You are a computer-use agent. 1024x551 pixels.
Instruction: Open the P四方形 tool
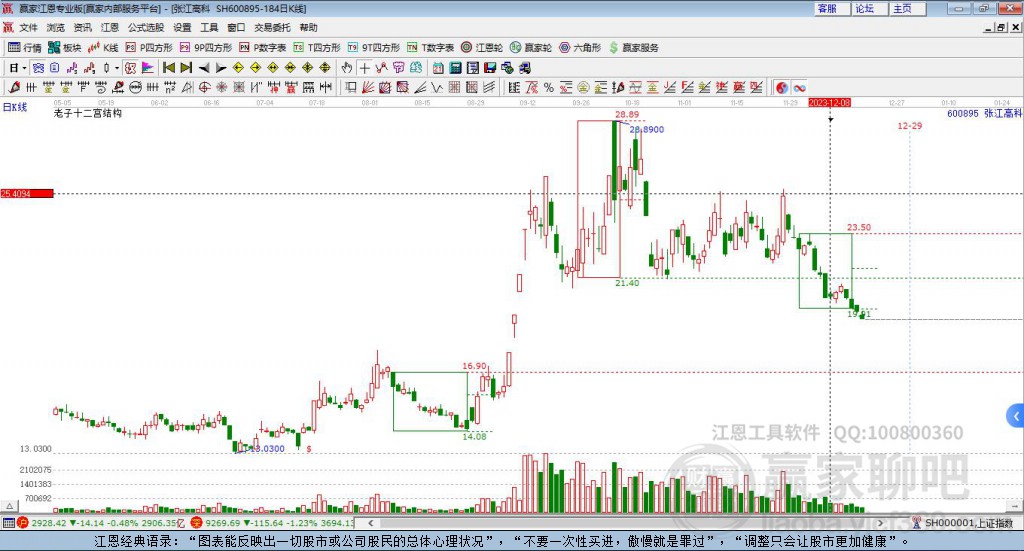tap(148, 48)
